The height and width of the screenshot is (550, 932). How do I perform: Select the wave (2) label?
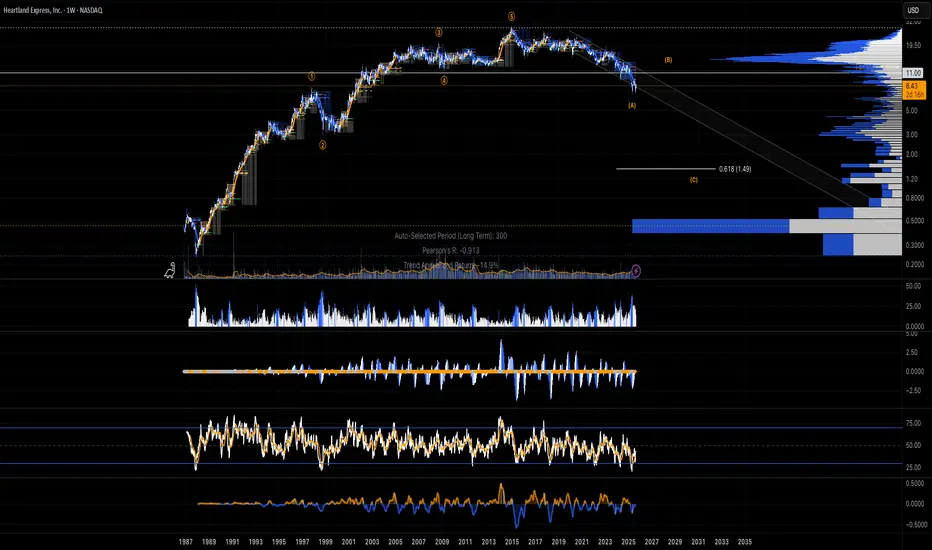pyautogui.click(x=322, y=145)
